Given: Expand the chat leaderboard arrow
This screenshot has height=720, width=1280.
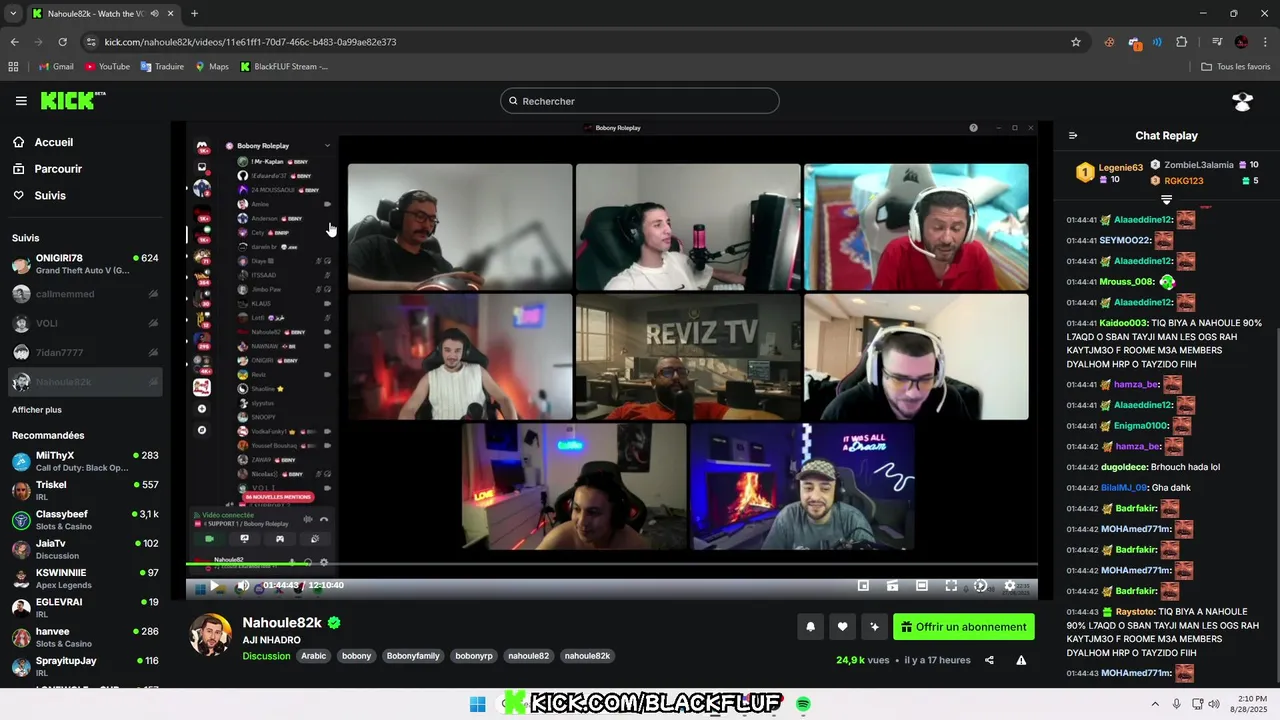Looking at the screenshot, I should (x=1166, y=200).
